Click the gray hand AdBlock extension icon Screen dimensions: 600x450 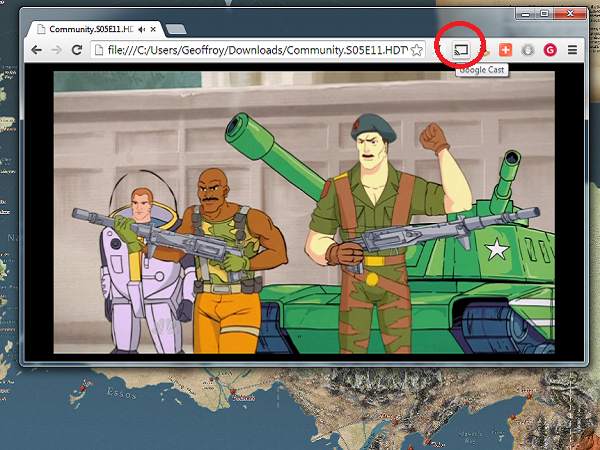[x=528, y=50]
